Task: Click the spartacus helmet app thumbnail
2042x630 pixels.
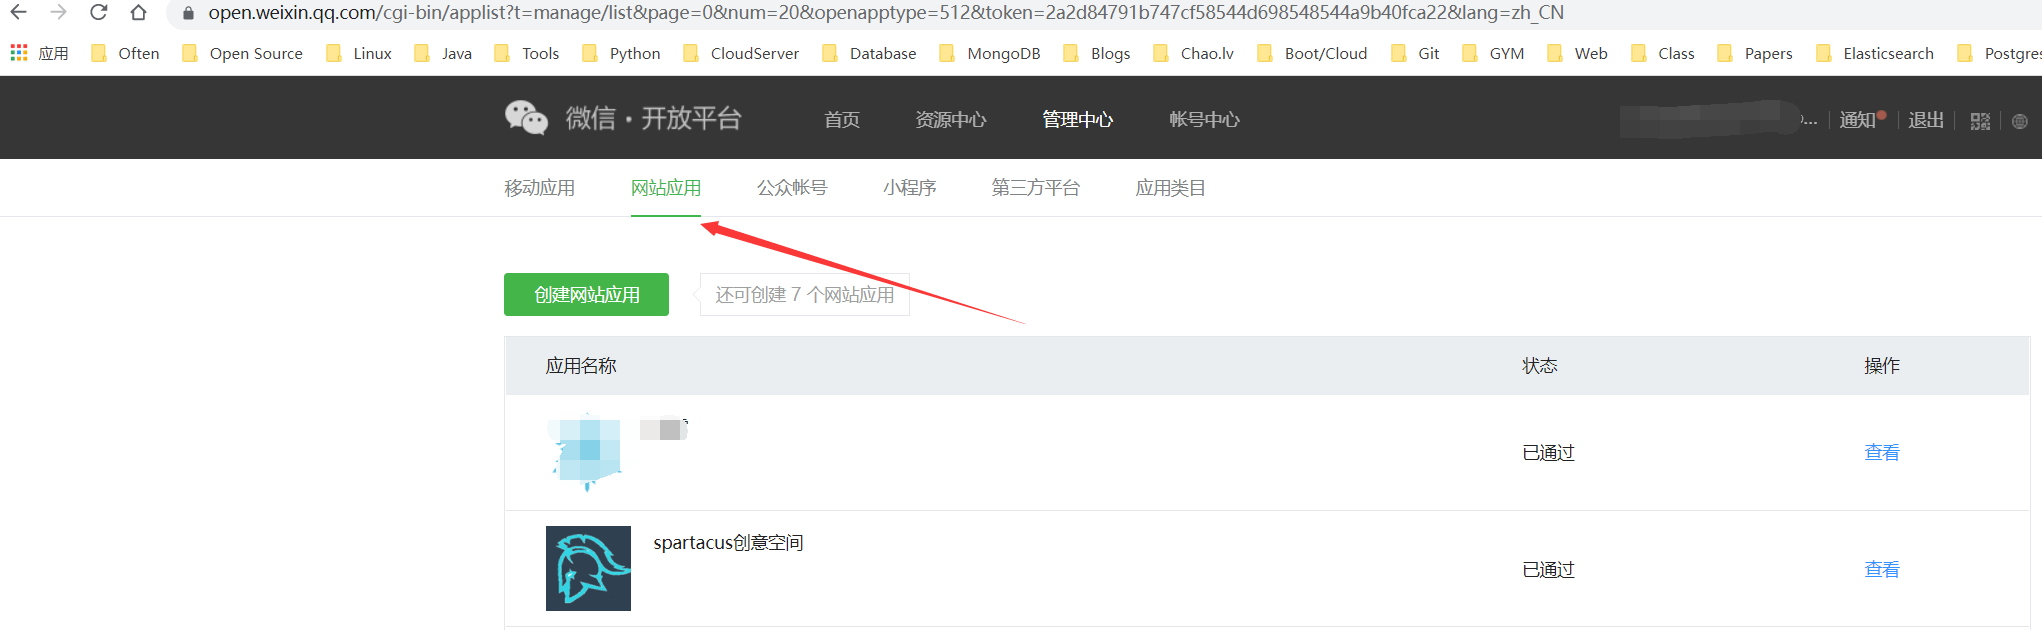Action: coord(588,568)
